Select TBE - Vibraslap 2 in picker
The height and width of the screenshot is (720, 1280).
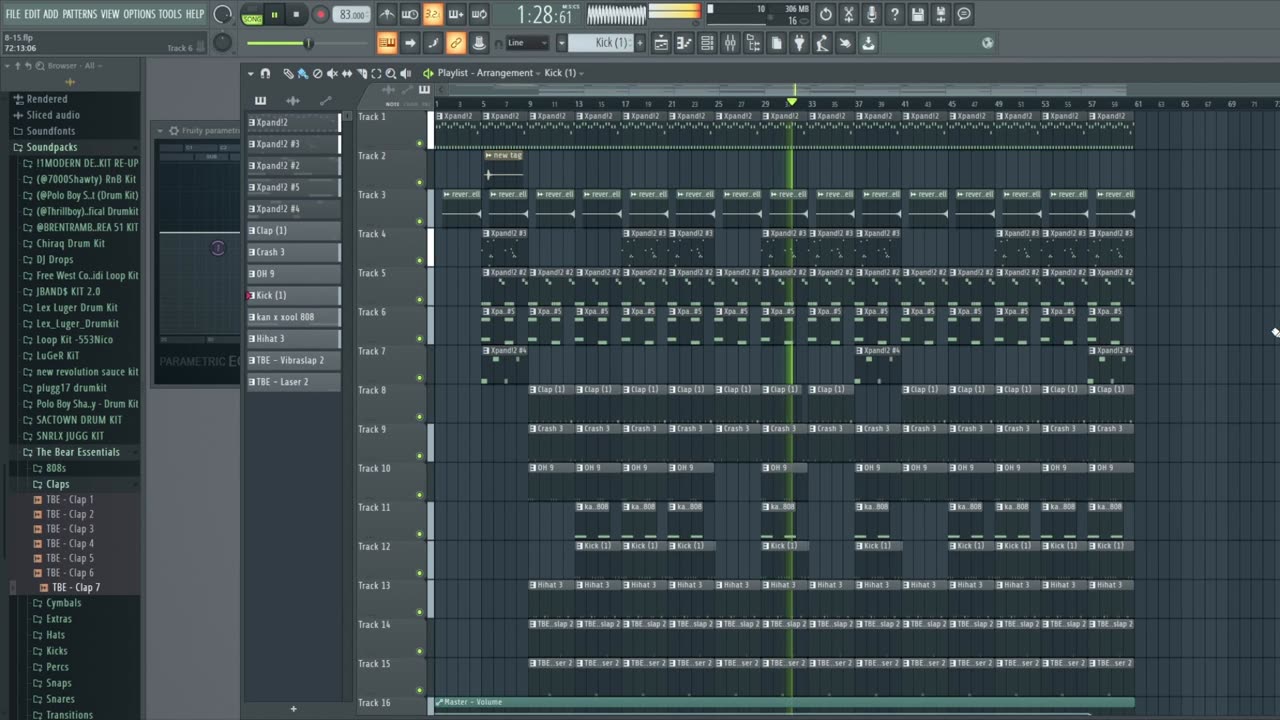point(293,360)
